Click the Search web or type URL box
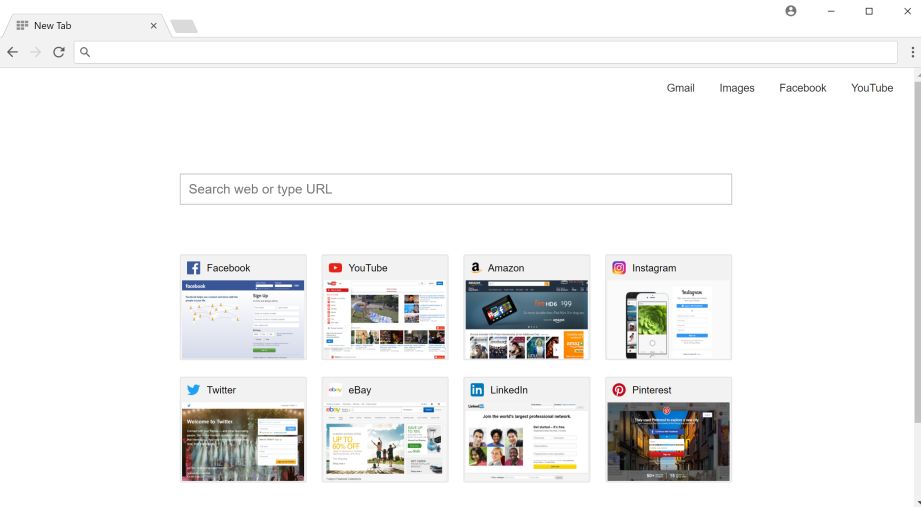This screenshot has height=507, width=921. point(456,189)
